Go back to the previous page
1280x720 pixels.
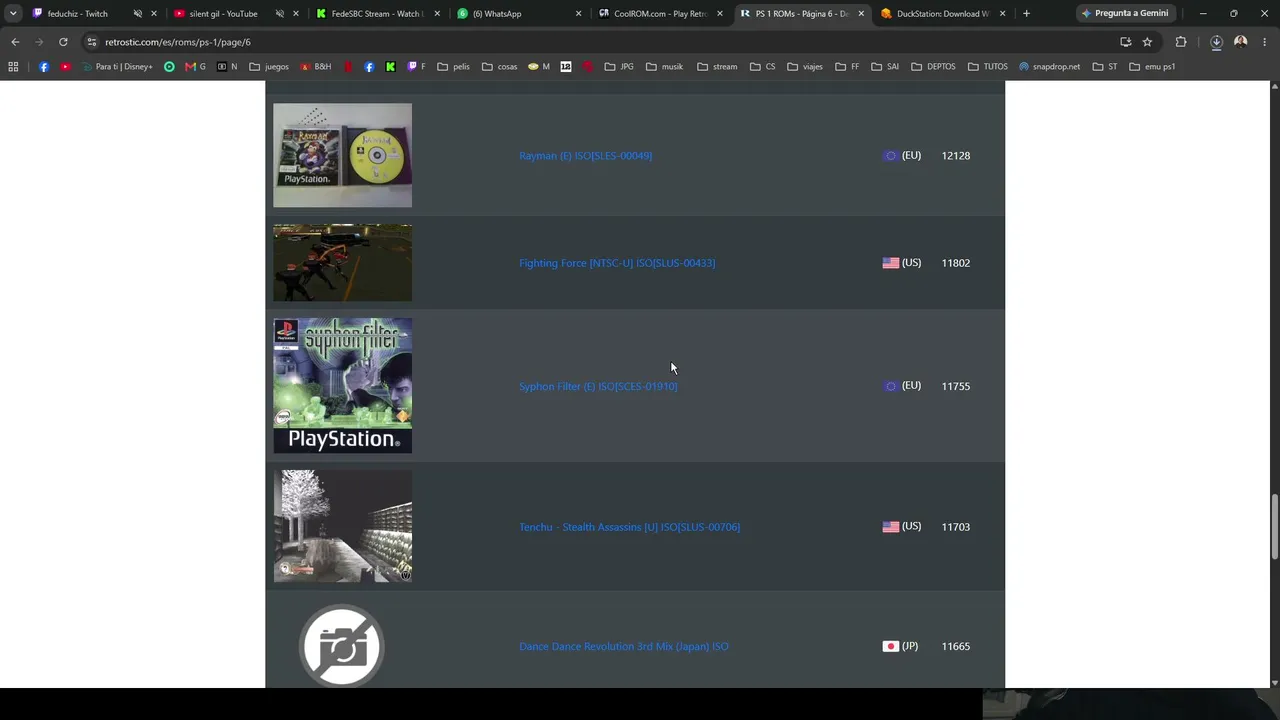(x=15, y=42)
